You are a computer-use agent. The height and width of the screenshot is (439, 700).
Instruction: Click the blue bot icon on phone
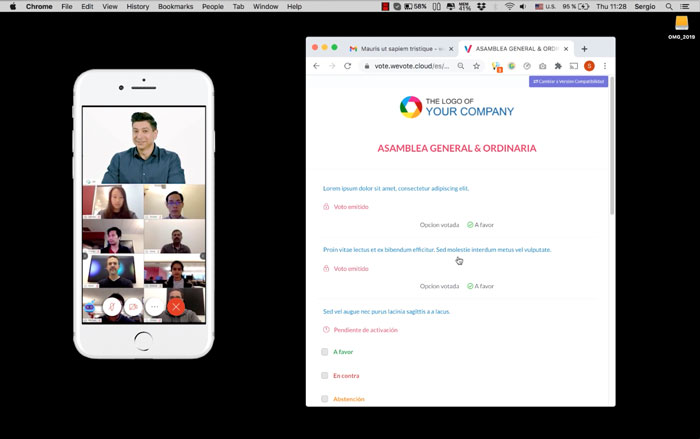89,307
